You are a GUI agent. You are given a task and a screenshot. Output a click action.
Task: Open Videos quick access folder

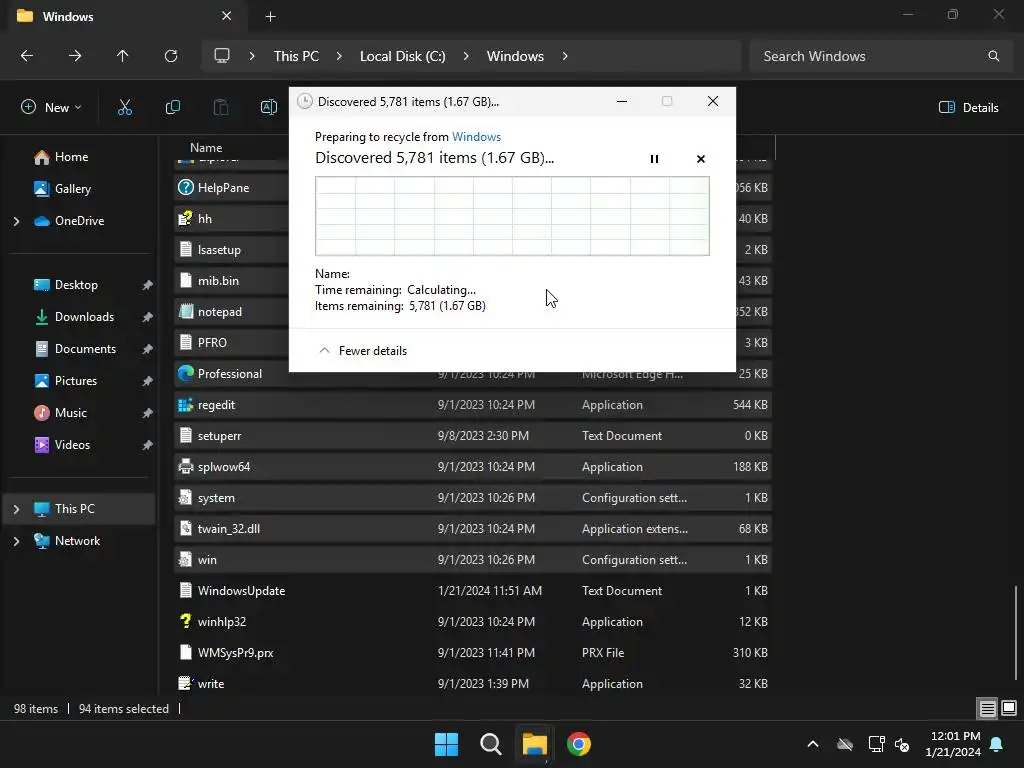(61, 445)
